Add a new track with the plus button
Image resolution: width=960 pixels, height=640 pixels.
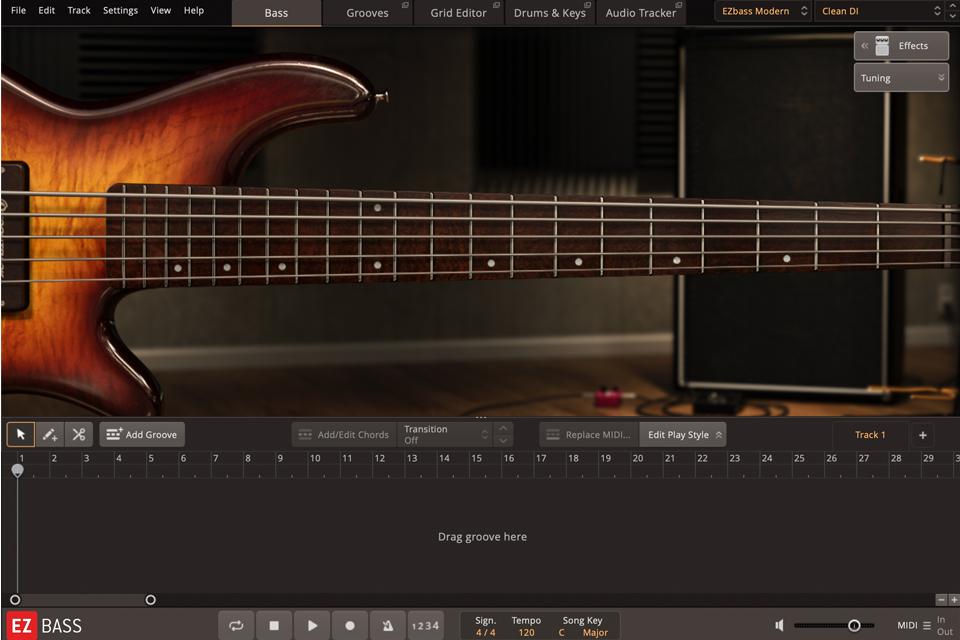pos(922,434)
